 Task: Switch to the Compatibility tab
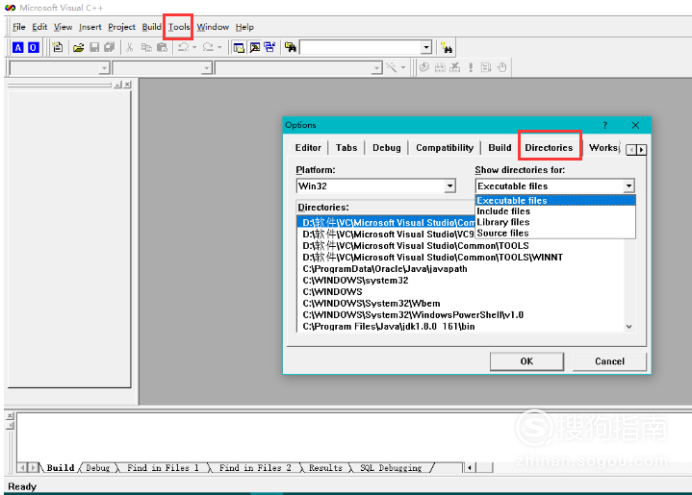pos(444,148)
